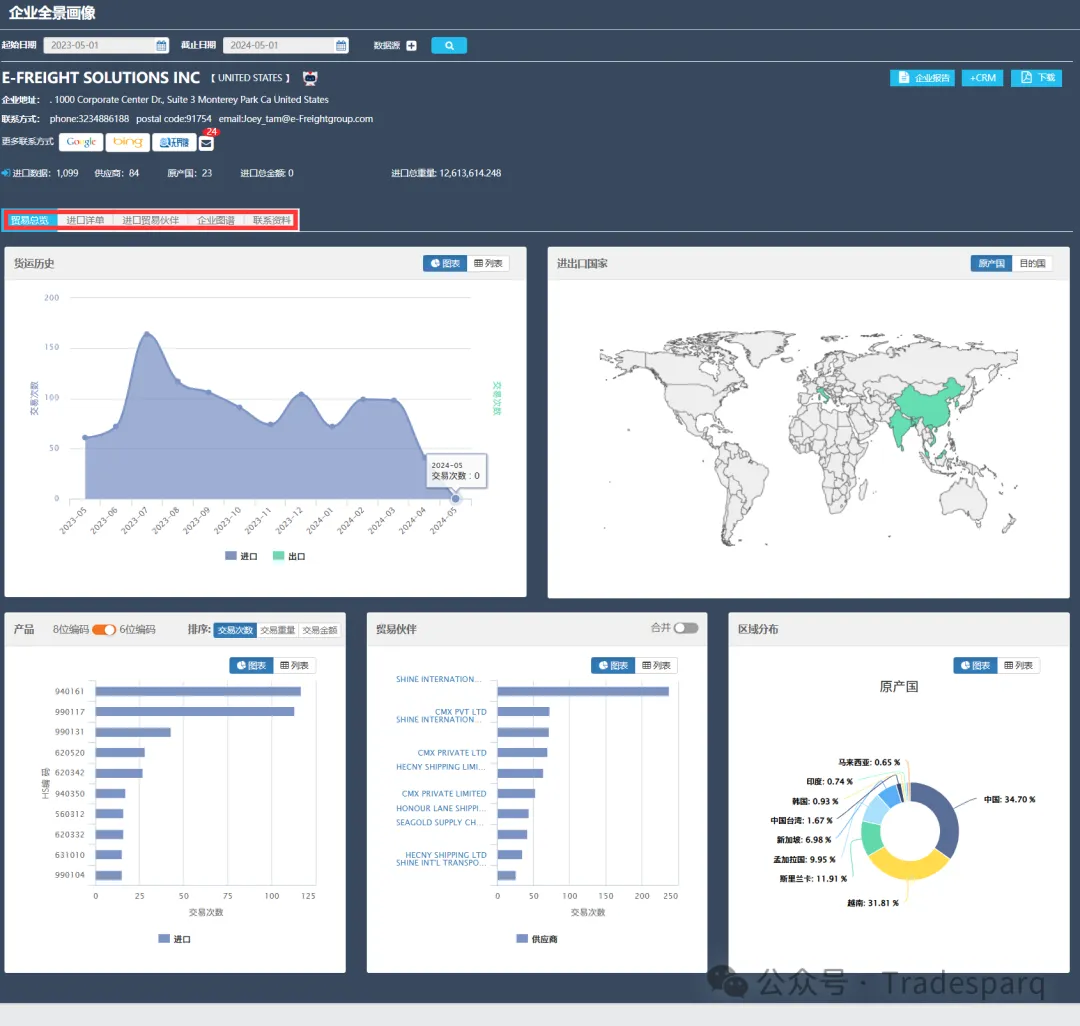Image resolution: width=1080 pixels, height=1026 pixels.
Task: Click the 990131 HS code label
Action: tap(70, 732)
